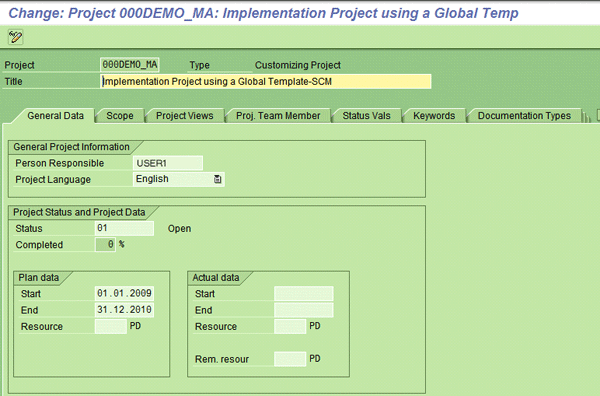Click the Project ID field 000DEMO_MA
Screen dimensions: 600x396
pyautogui.click(x=130, y=65)
